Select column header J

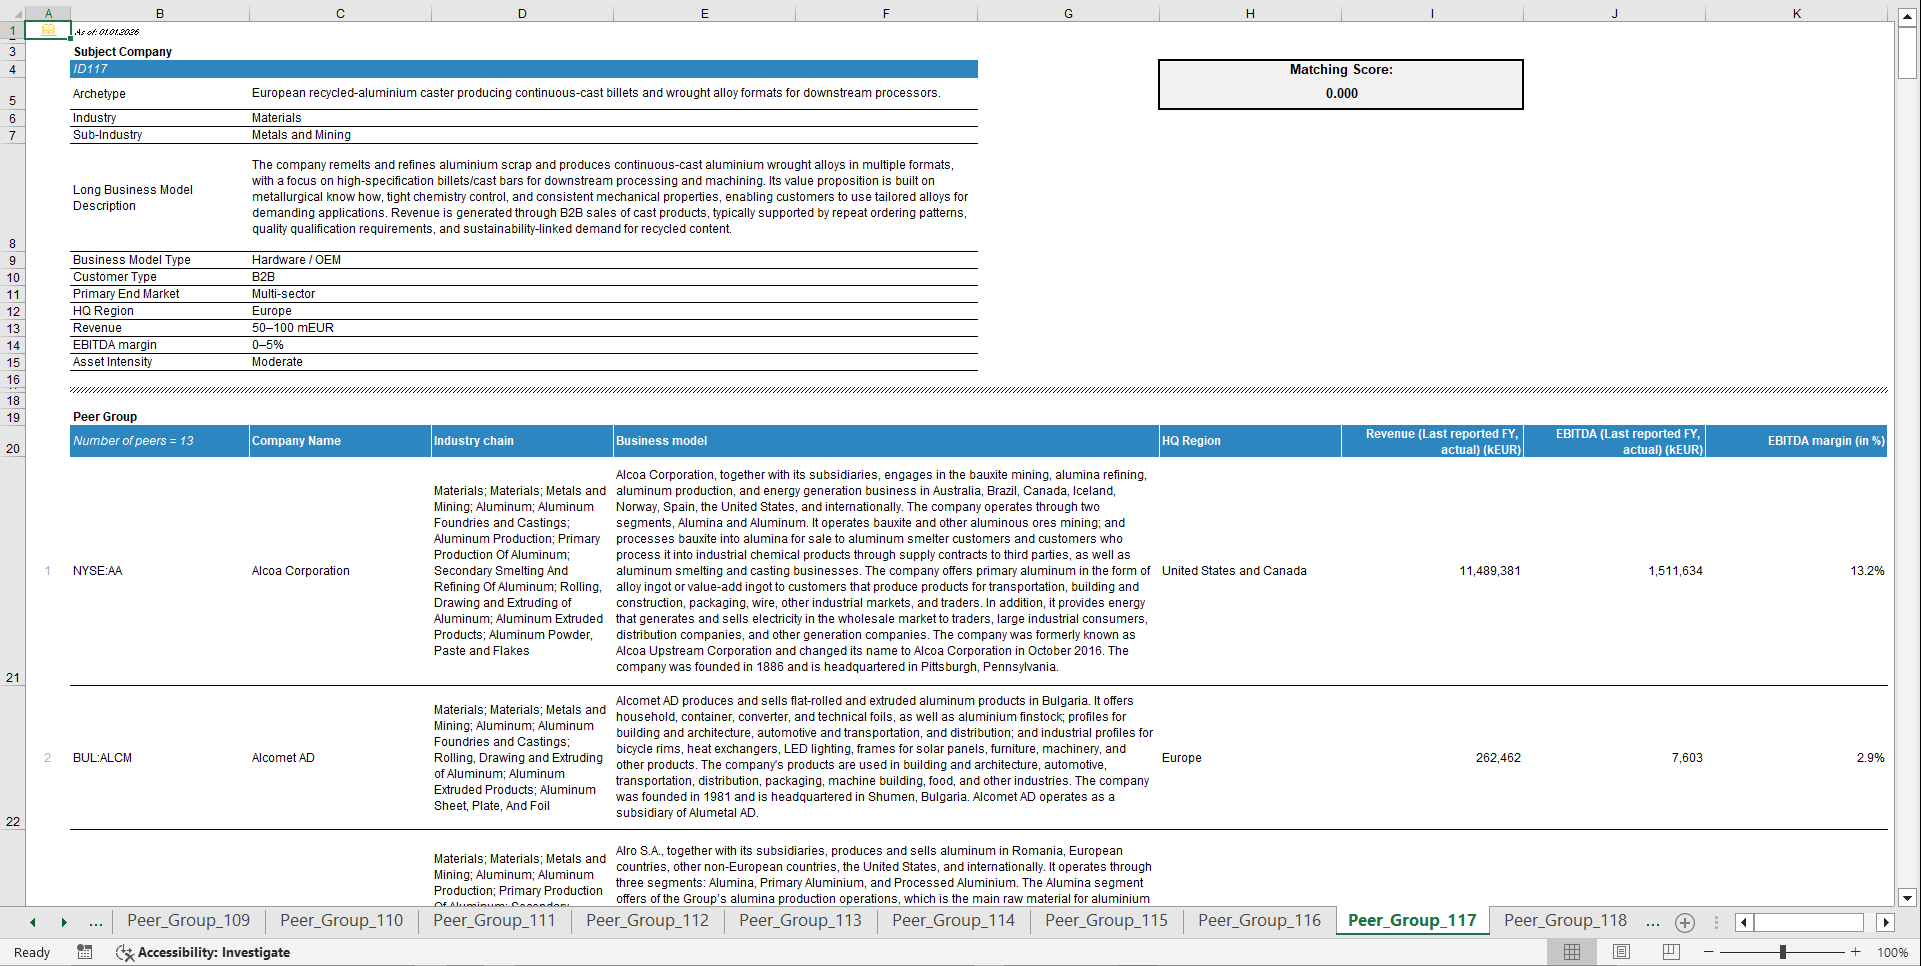1615,14
